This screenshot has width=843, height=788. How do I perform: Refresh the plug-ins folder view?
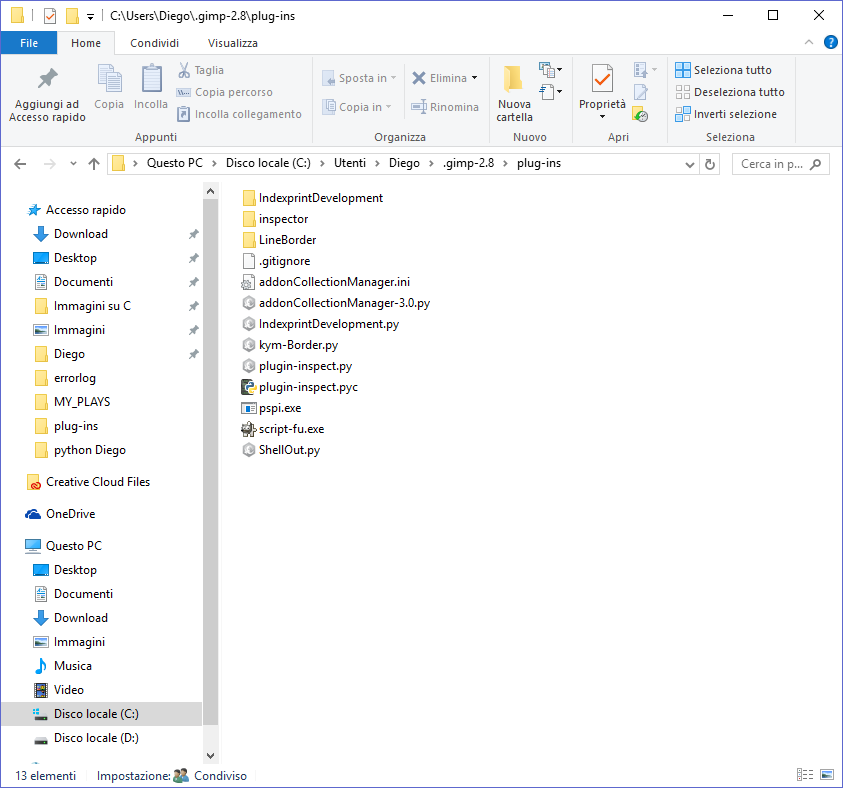click(x=710, y=164)
